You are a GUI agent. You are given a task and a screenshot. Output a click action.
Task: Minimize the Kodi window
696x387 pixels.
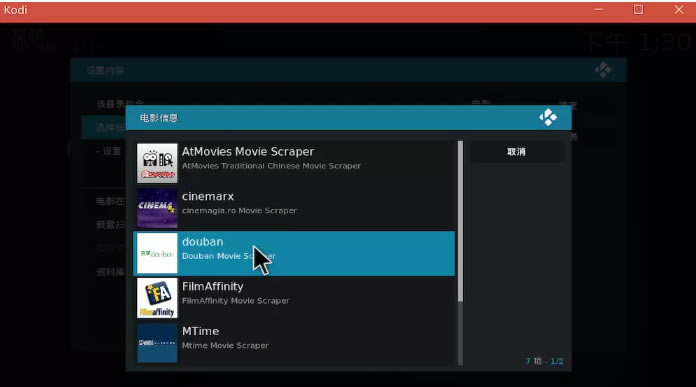tap(598, 10)
